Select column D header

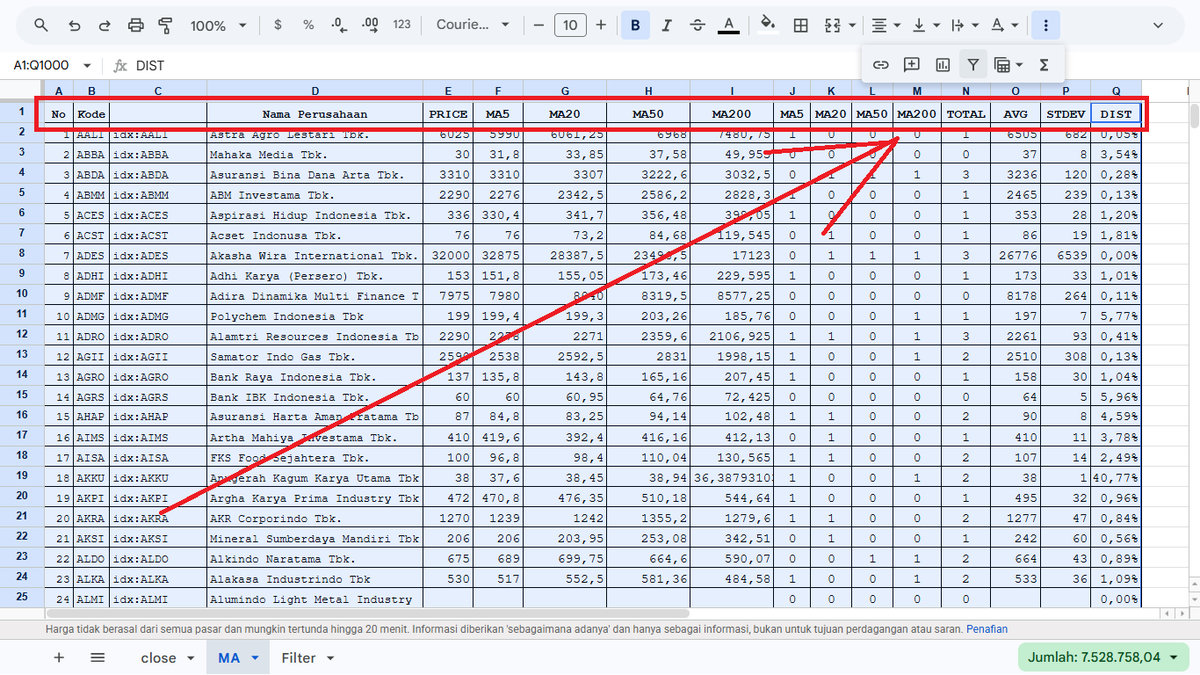coord(315,90)
